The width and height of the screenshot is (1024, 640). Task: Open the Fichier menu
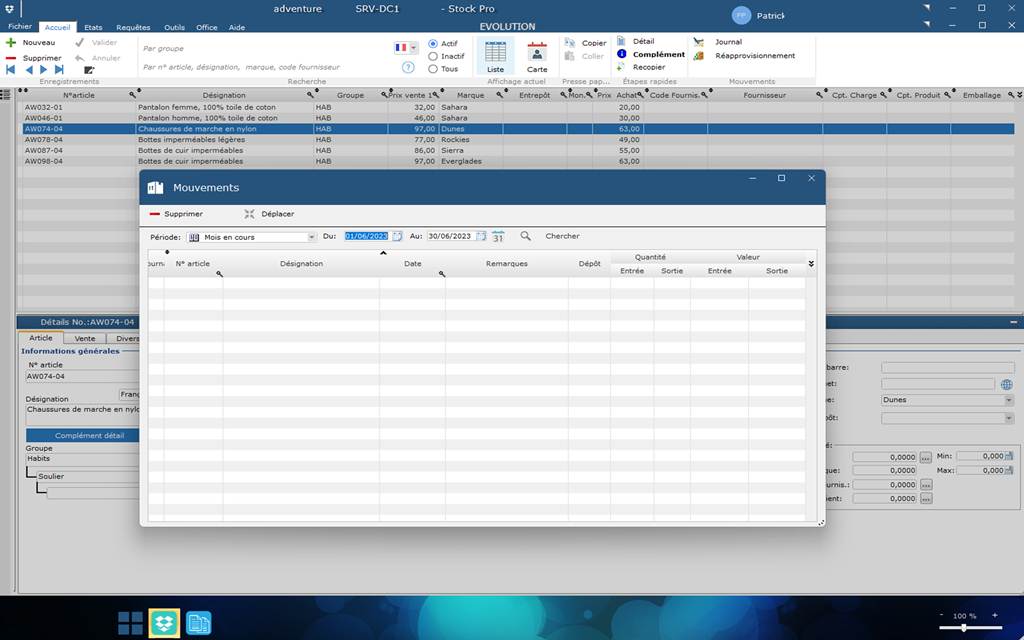[20, 27]
